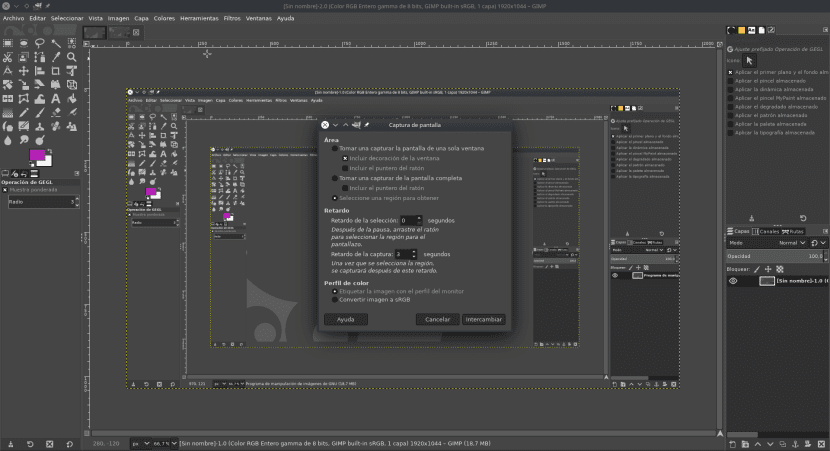Hide the Sin nombre layer via eye icon
This screenshot has width=830, height=451.
pyautogui.click(x=733, y=281)
